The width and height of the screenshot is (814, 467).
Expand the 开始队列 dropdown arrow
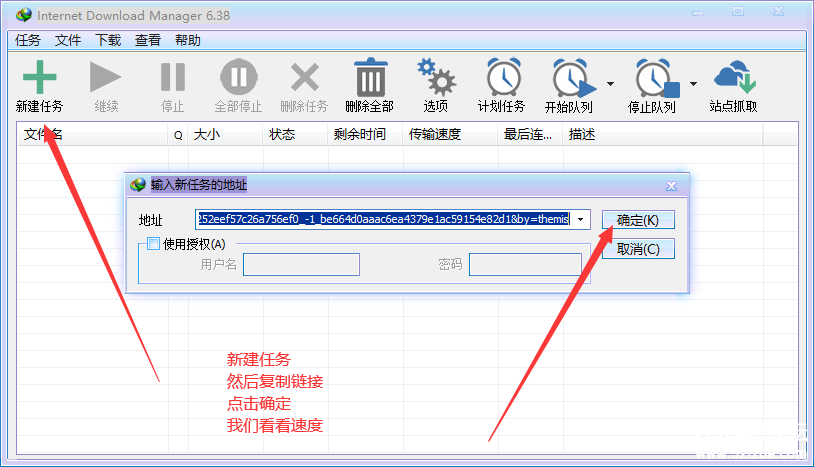[610, 84]
